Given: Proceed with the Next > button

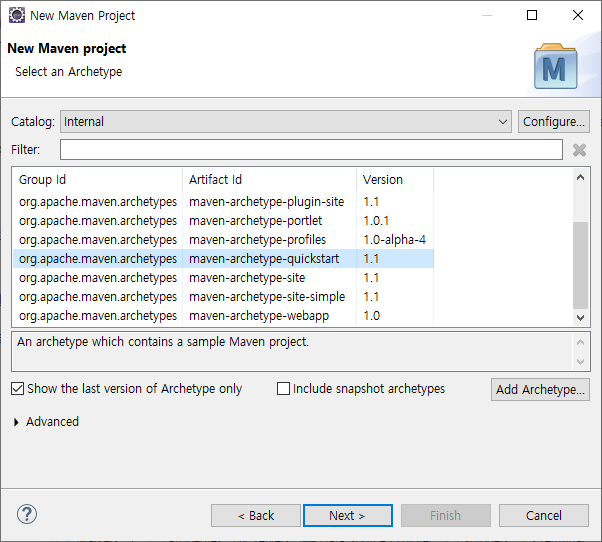Looking at the screenshot, I should (x=348, y=516).
